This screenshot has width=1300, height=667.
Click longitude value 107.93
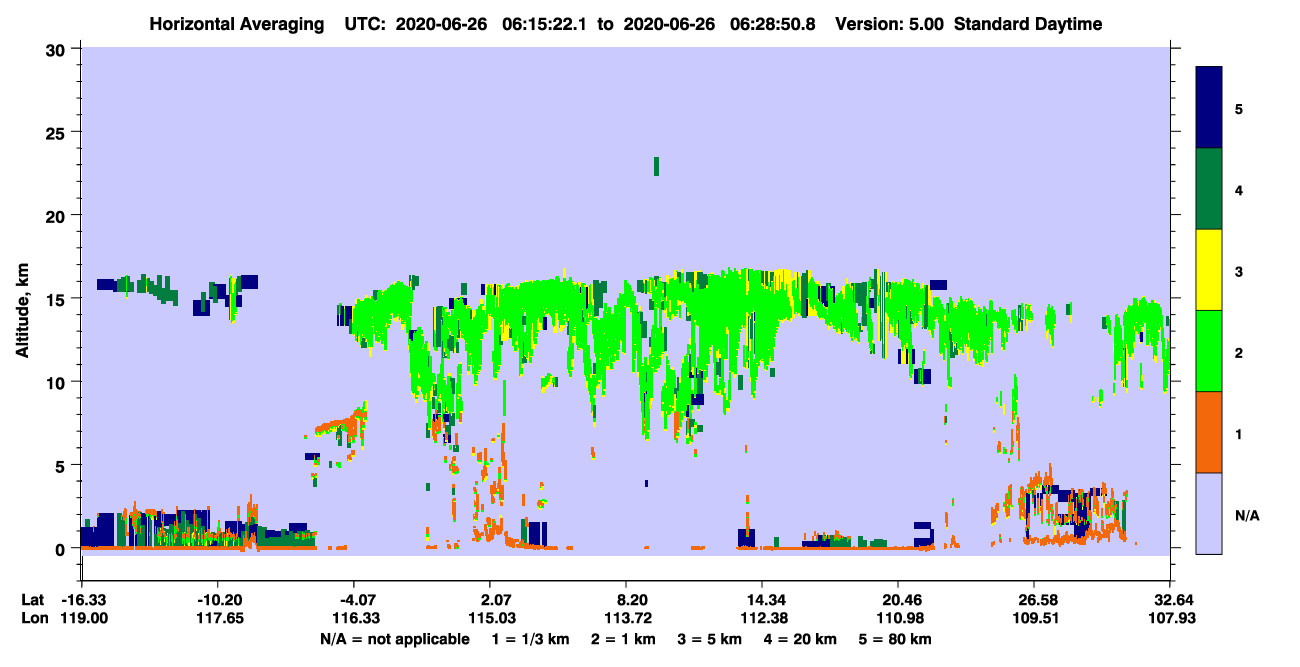click(1170, 619)
